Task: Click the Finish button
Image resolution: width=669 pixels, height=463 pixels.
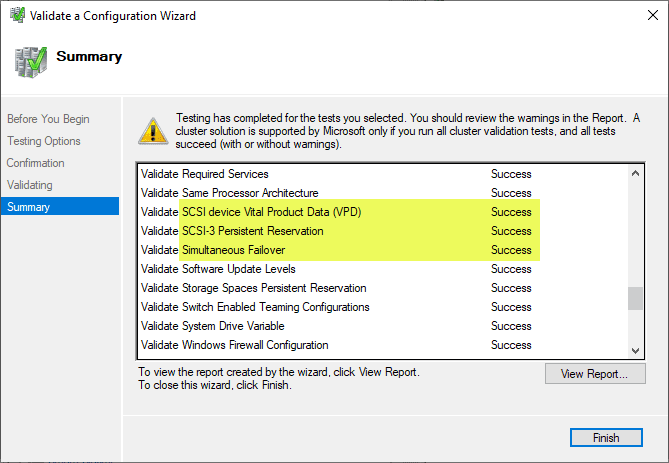Action: pyautogui.click(x=606, y=437)
